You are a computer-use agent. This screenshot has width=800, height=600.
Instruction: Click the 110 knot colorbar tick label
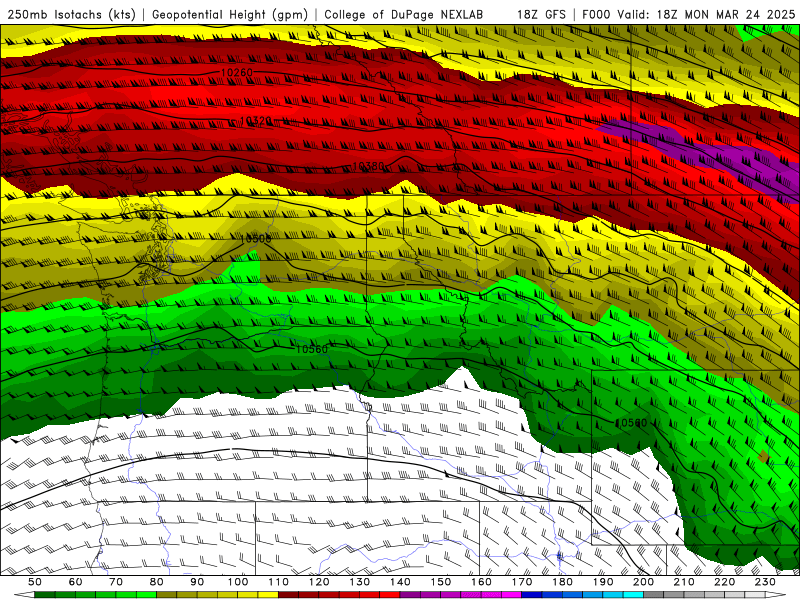coord(279,582)
